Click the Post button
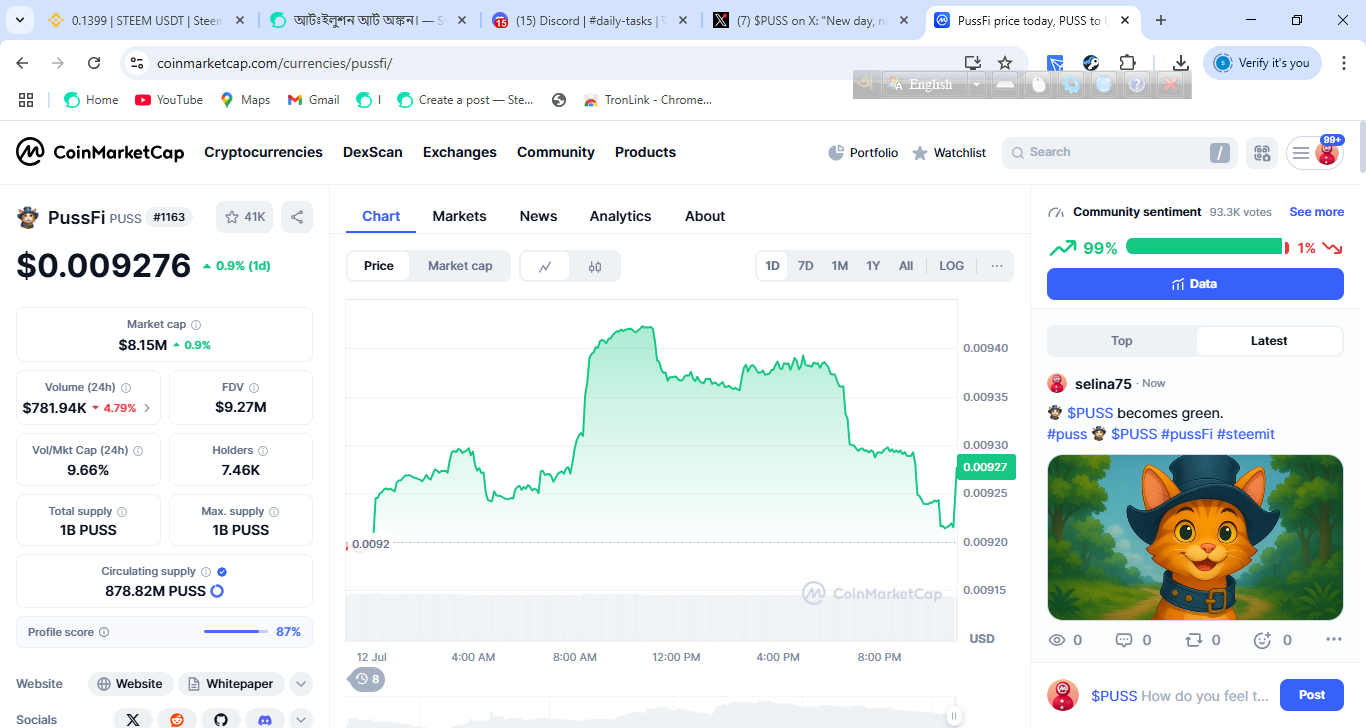This screenshot has width=1366, height=728. tap(1312, 695)
